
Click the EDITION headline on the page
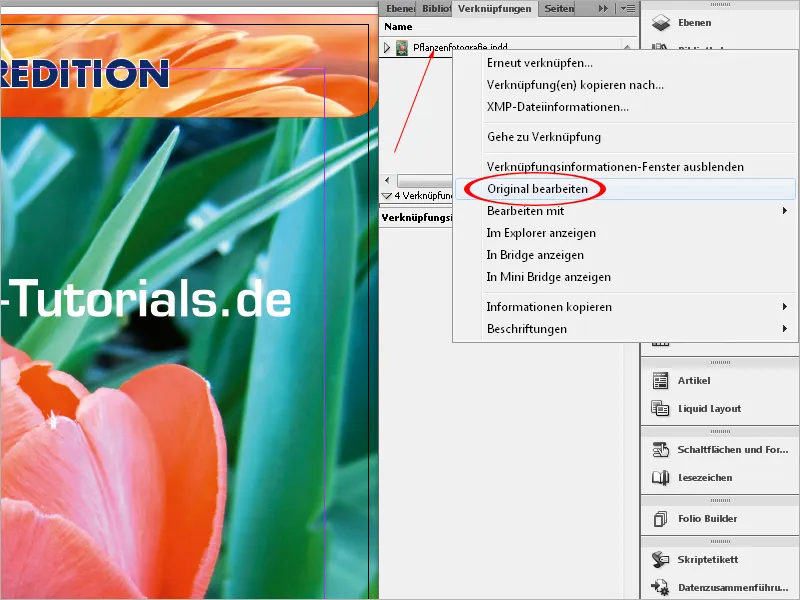point(85,73)
